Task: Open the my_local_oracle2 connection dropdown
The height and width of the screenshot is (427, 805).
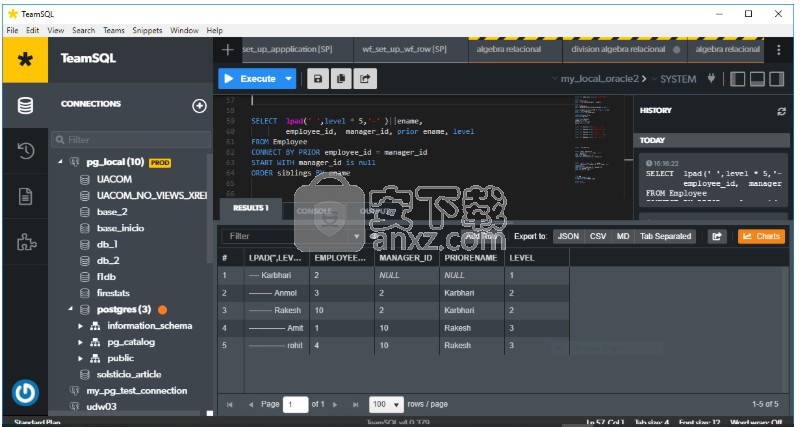Action: click(x=599, y=79)
